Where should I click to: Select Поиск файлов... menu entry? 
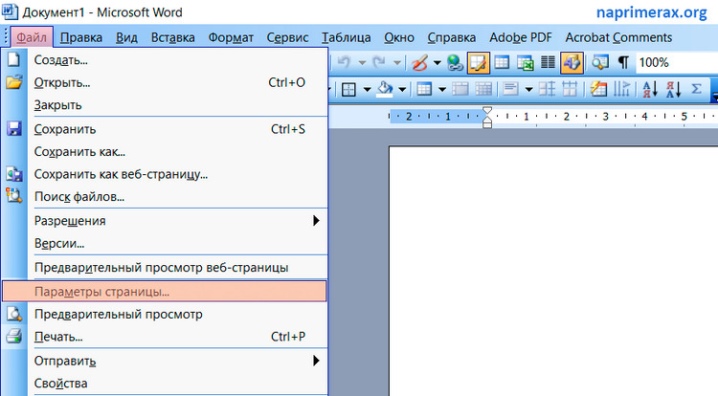pyautogui.click(x=164, y=197)
